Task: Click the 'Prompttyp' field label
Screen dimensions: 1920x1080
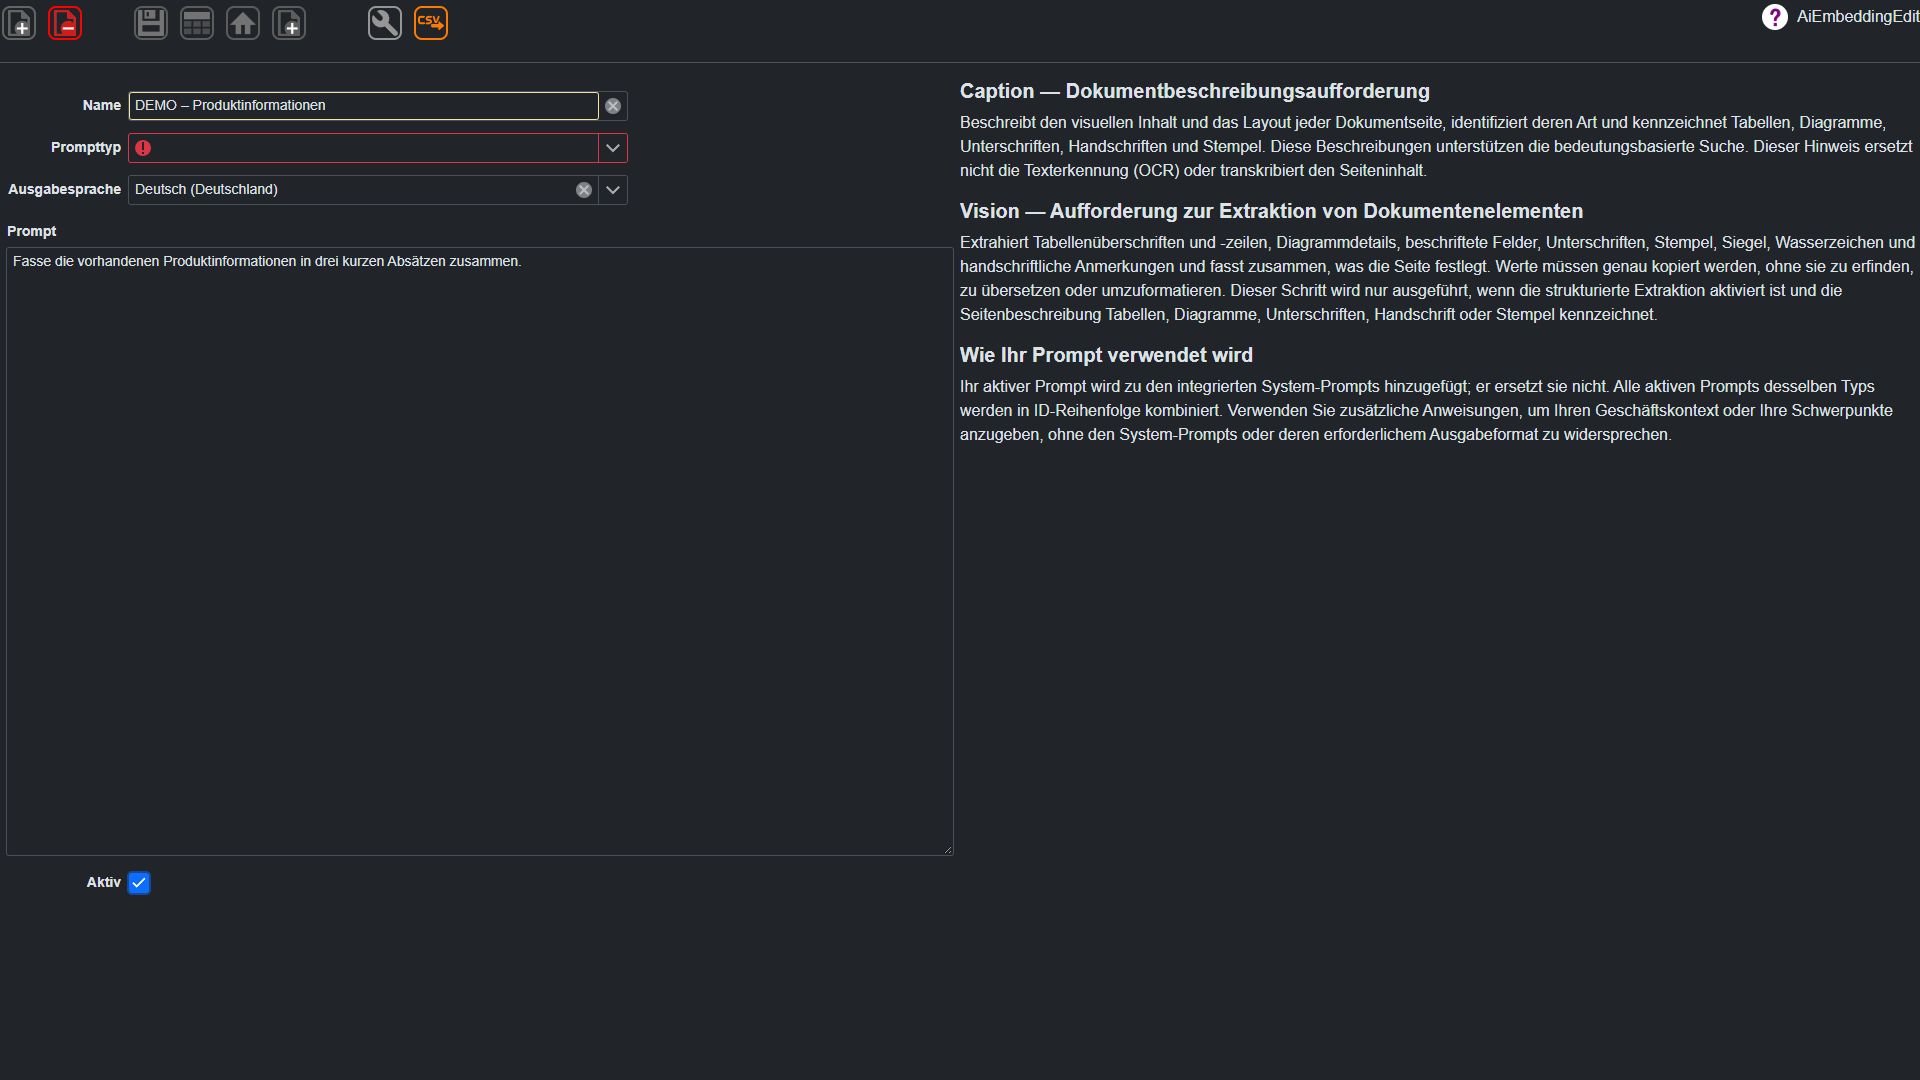Action: tap(86, 147)
